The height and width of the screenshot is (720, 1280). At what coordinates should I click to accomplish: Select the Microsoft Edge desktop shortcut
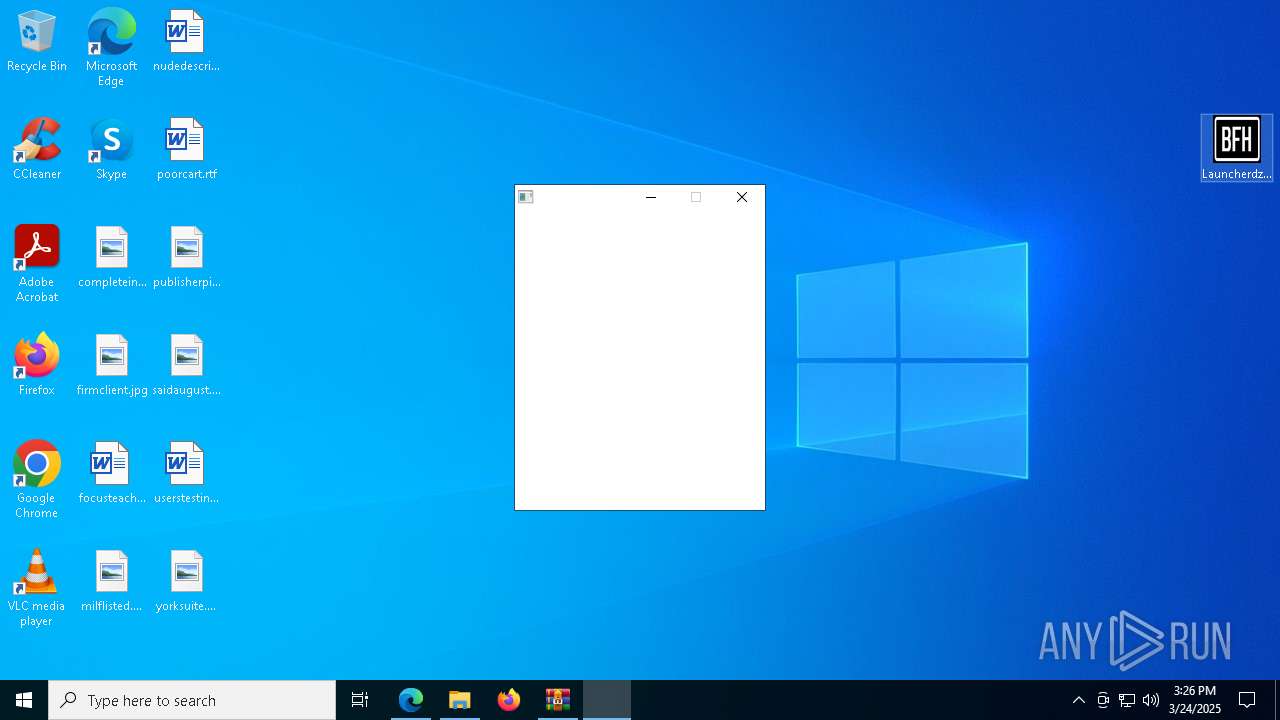click(x=111, y=48)
